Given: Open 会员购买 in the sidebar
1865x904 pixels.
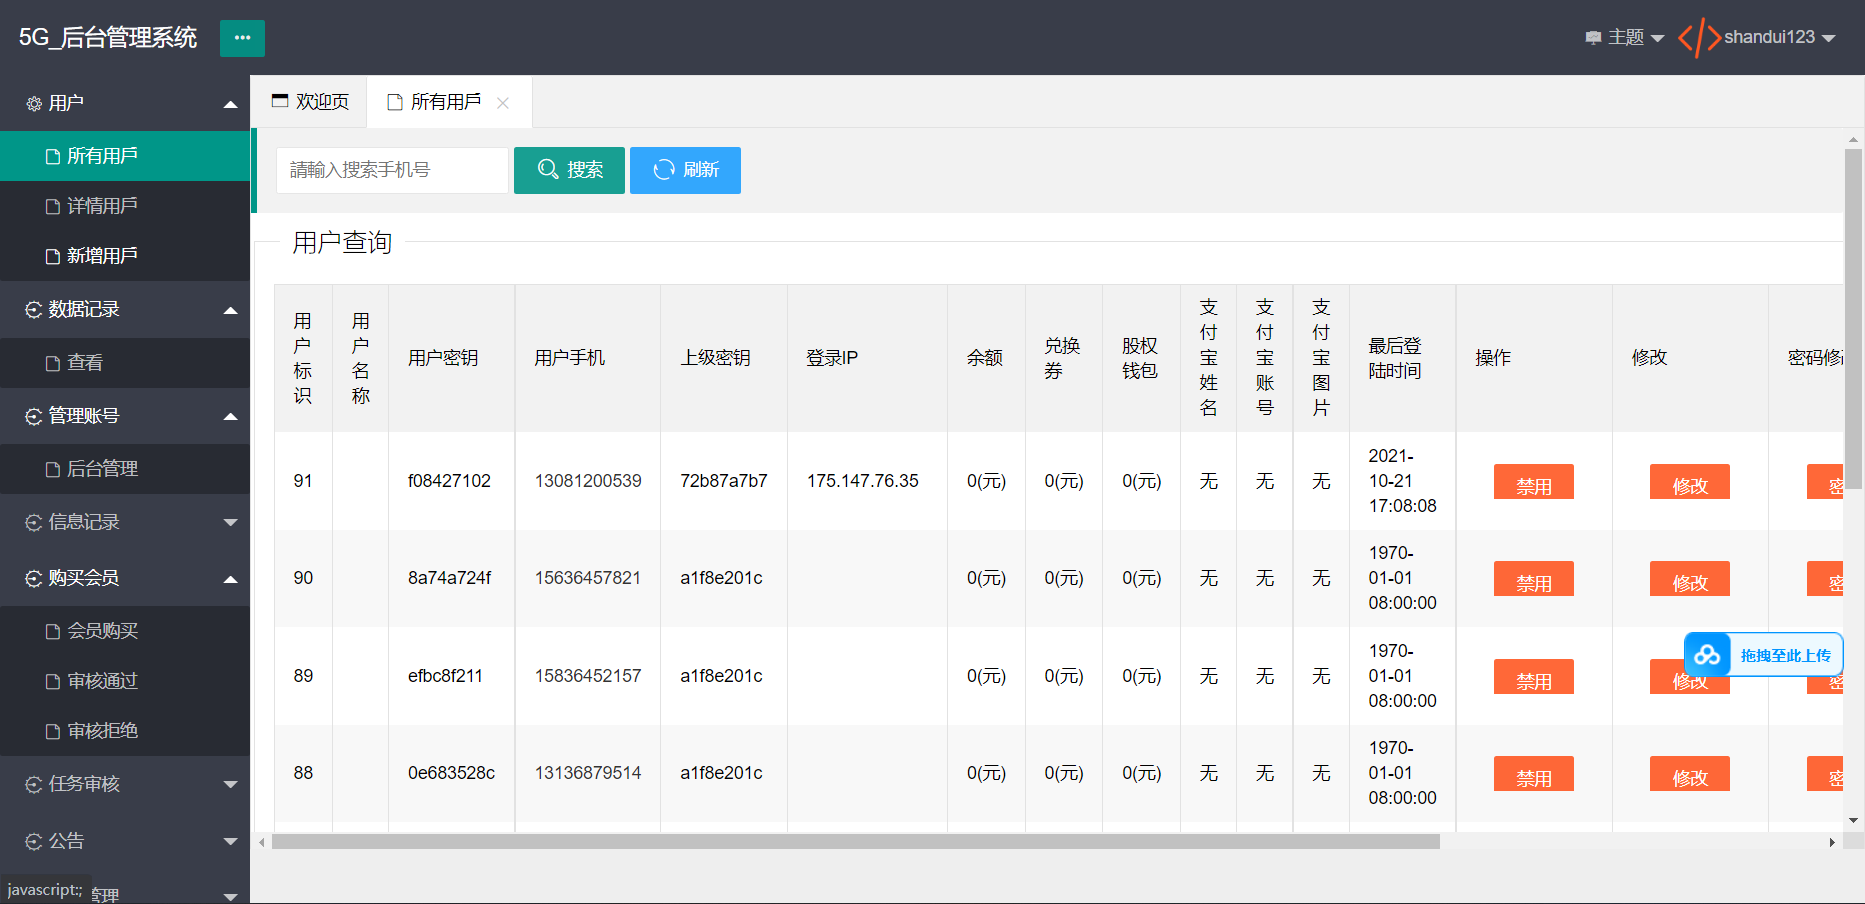Looking at the screenshot, I should coord(125,631).
